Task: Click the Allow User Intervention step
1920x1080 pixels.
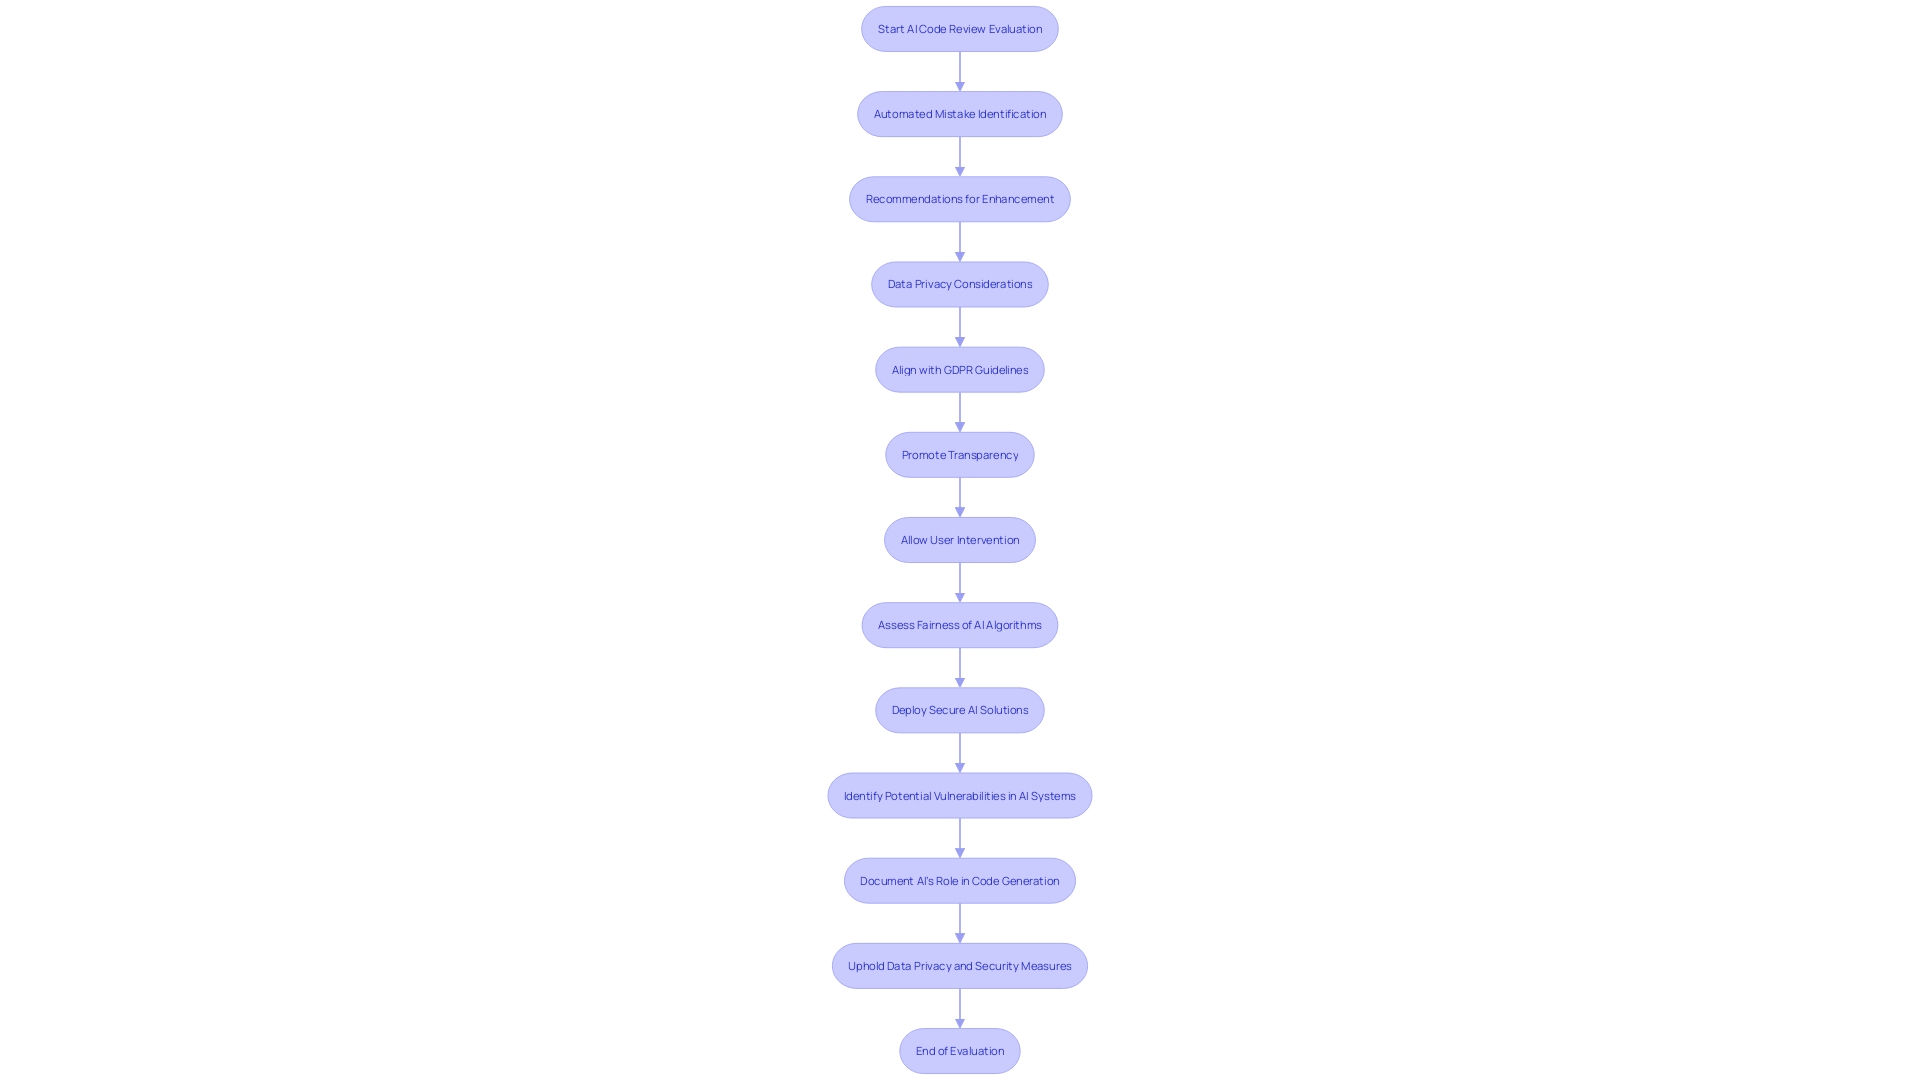Action: pyautogui.click(x=960, y=539)
